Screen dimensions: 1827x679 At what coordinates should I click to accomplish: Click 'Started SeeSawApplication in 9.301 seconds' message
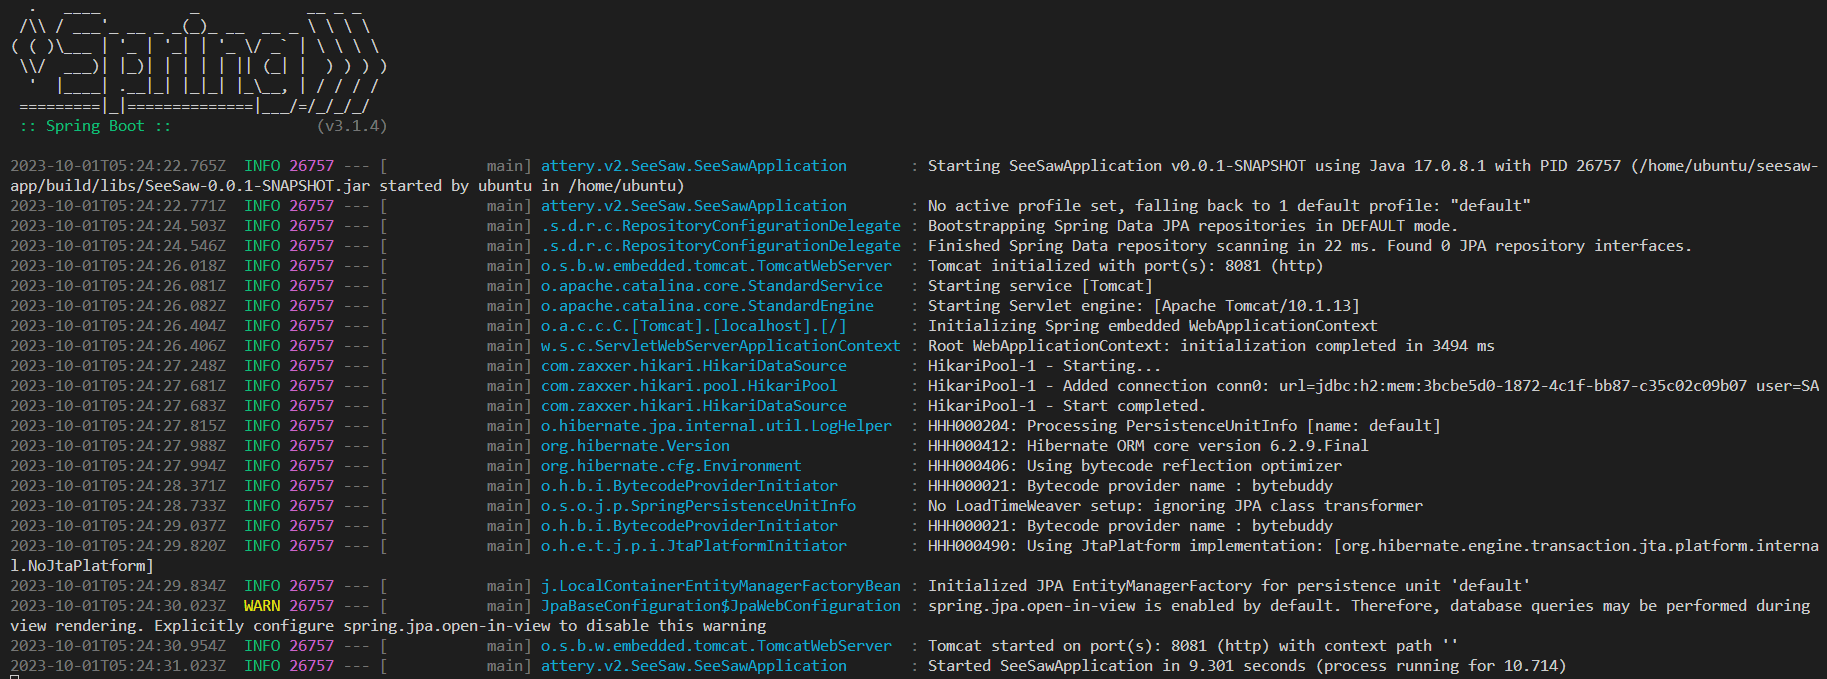click(1247, 666)
